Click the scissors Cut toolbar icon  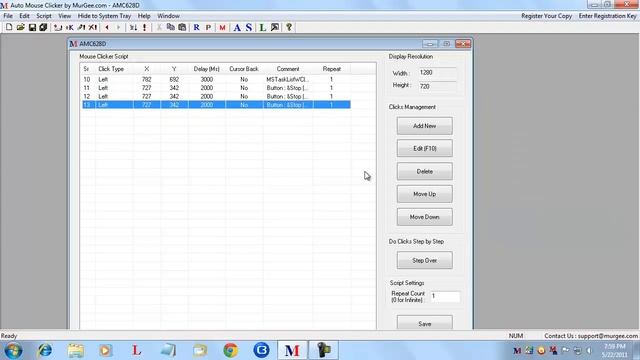coord(159,27)
